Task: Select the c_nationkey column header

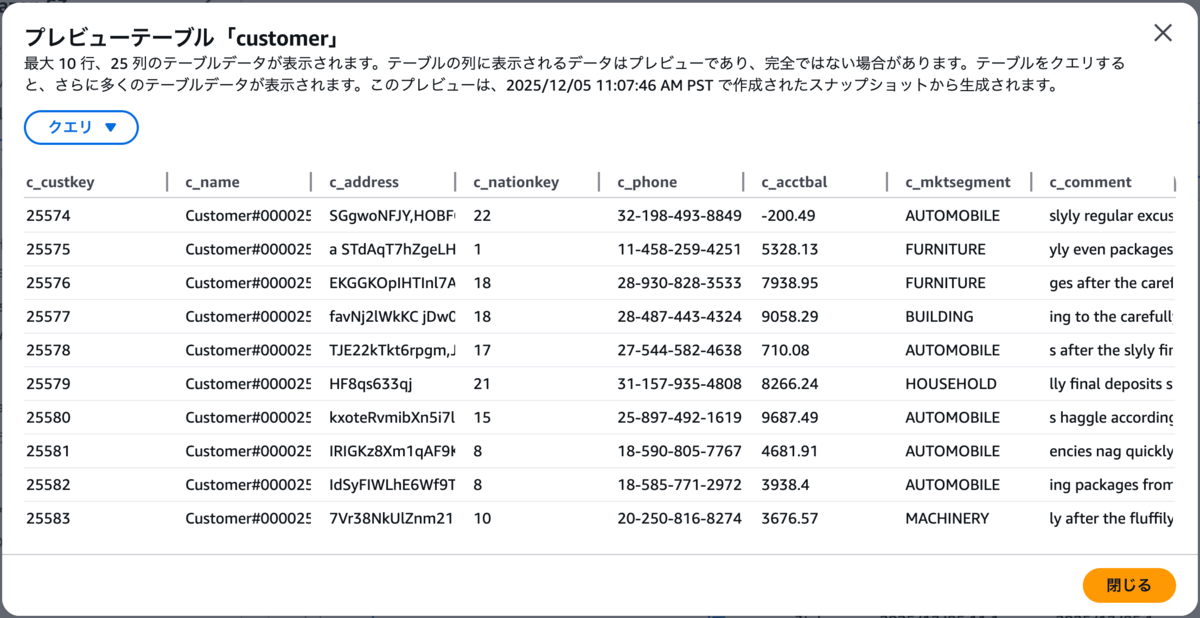Action: tap(516, 182)
